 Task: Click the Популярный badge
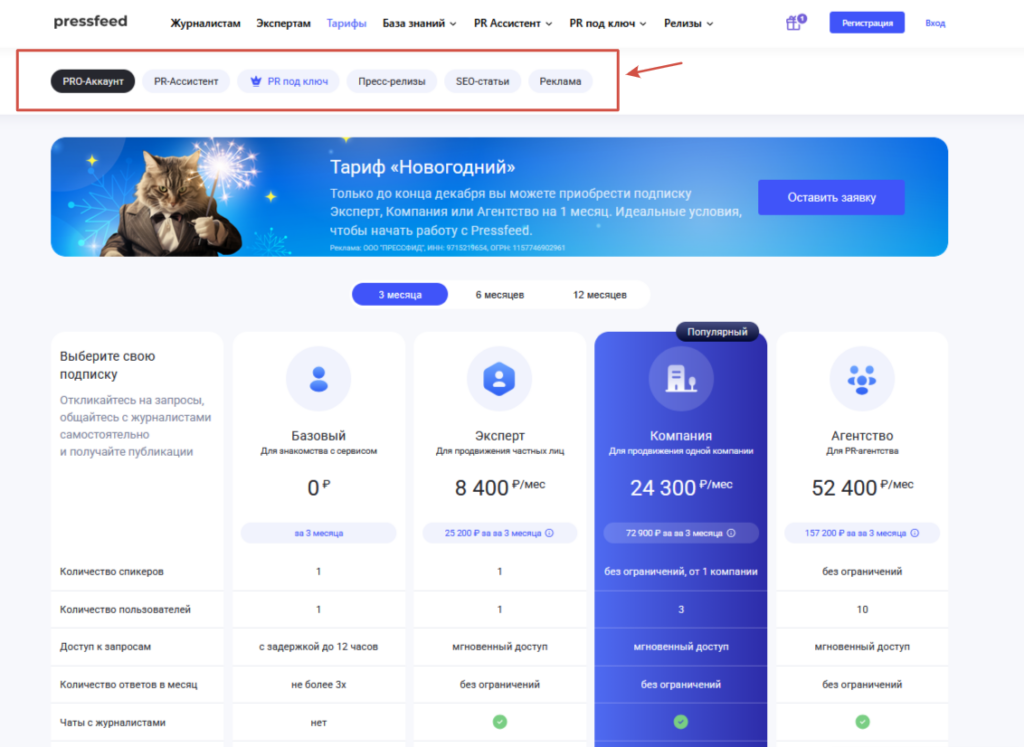point(717,332)
